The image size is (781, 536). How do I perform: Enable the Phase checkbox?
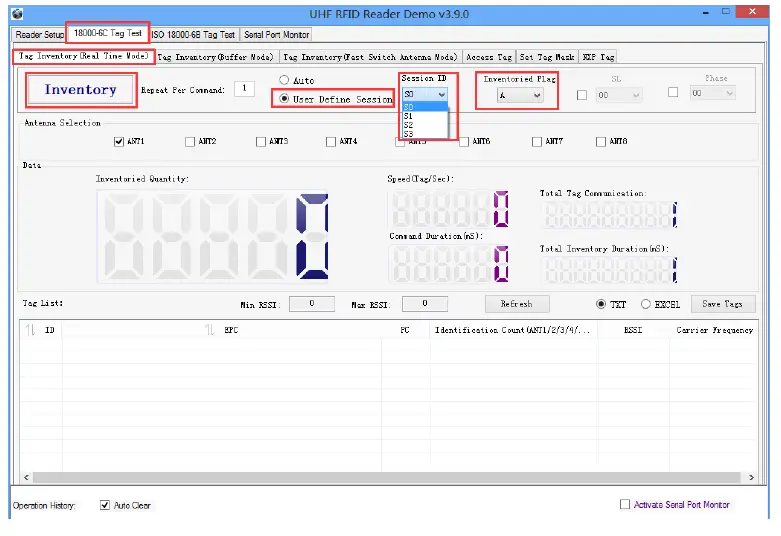tap(673, 92)
